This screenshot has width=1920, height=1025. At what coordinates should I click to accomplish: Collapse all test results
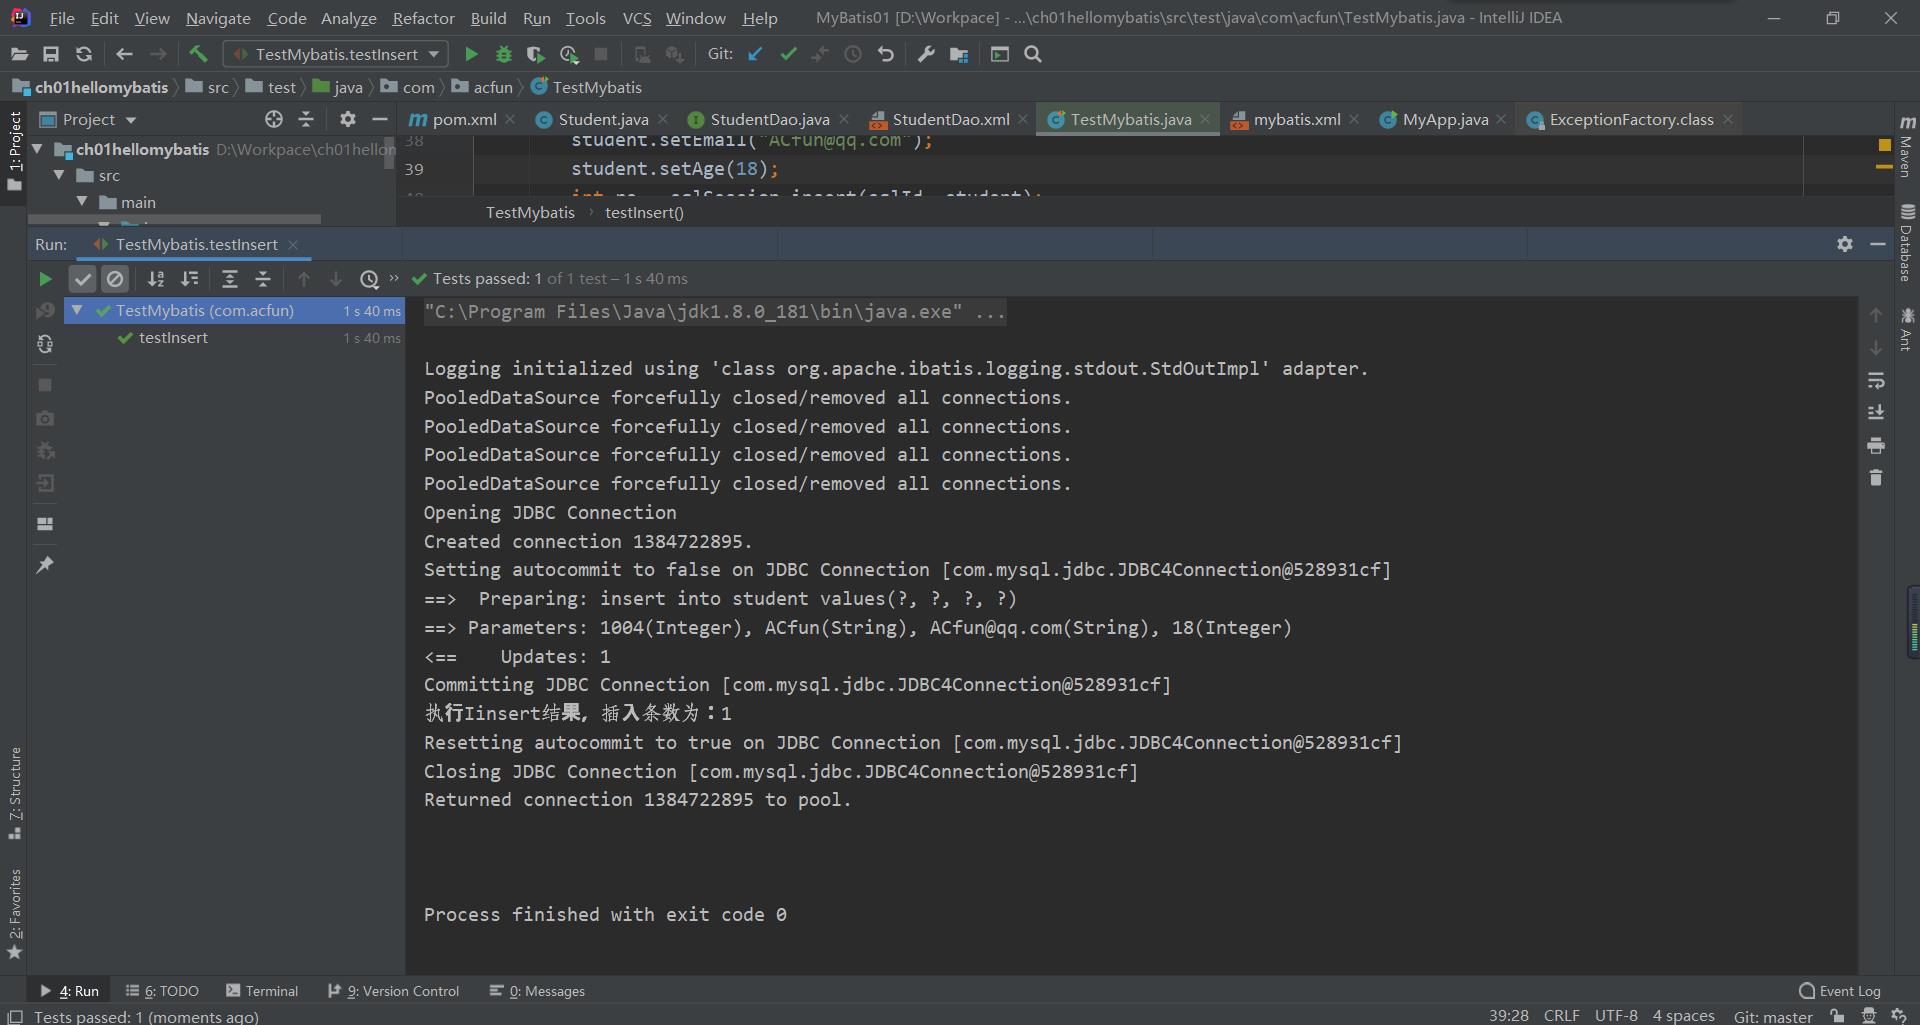pyautogui.click(x=263, y=279)
